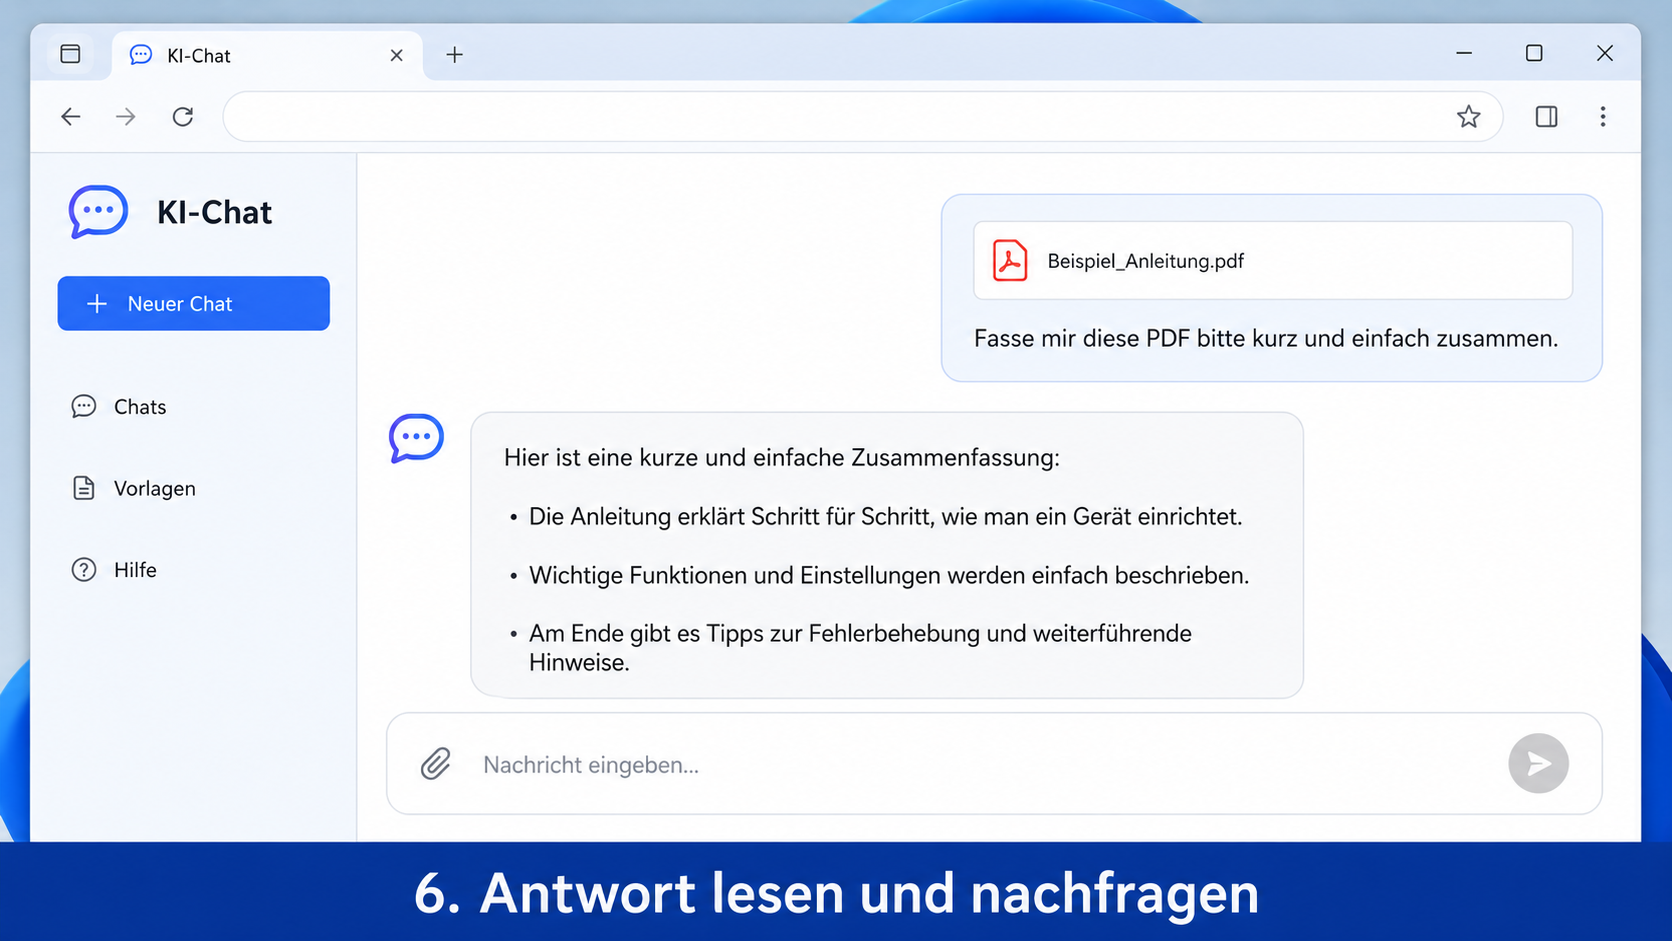The height and width of the screenshot is (941, 1672).
Task: Click bullet 'Wichtige Funktionen und Einstellungen'
Action: tap(888, 575)
